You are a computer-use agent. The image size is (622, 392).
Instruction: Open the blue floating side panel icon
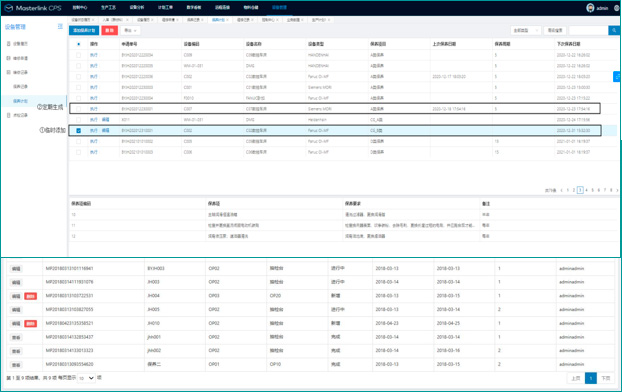click(617, 77)
